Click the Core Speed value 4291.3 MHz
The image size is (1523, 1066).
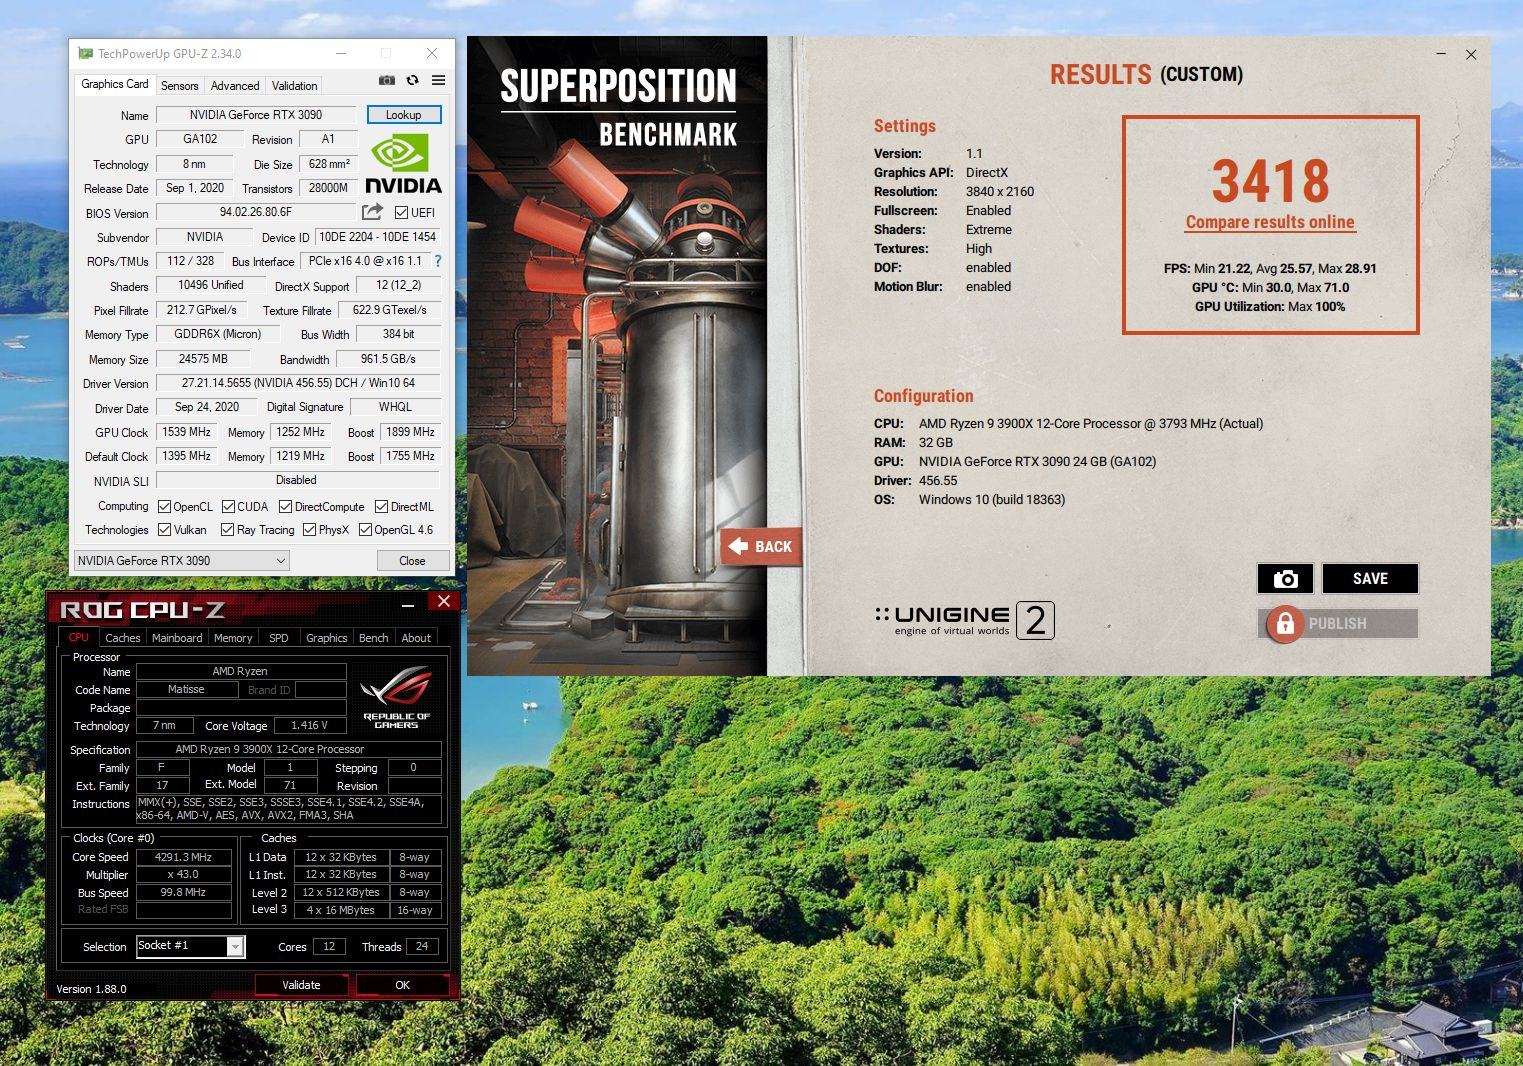click(184, 857)
